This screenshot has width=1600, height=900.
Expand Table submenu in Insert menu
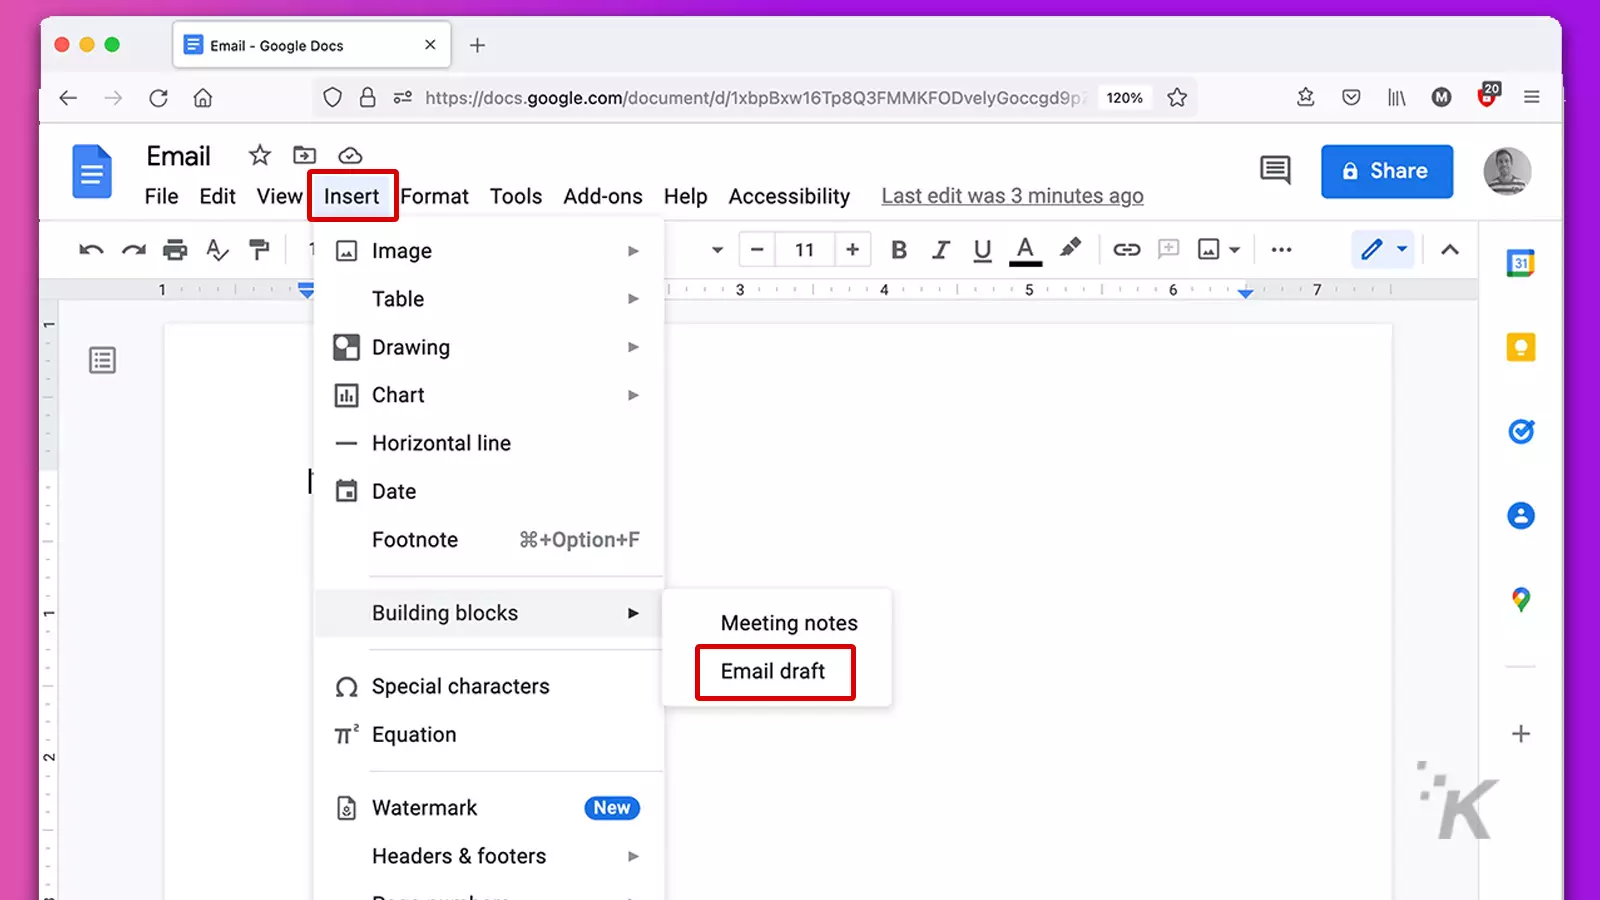point(488,299)
